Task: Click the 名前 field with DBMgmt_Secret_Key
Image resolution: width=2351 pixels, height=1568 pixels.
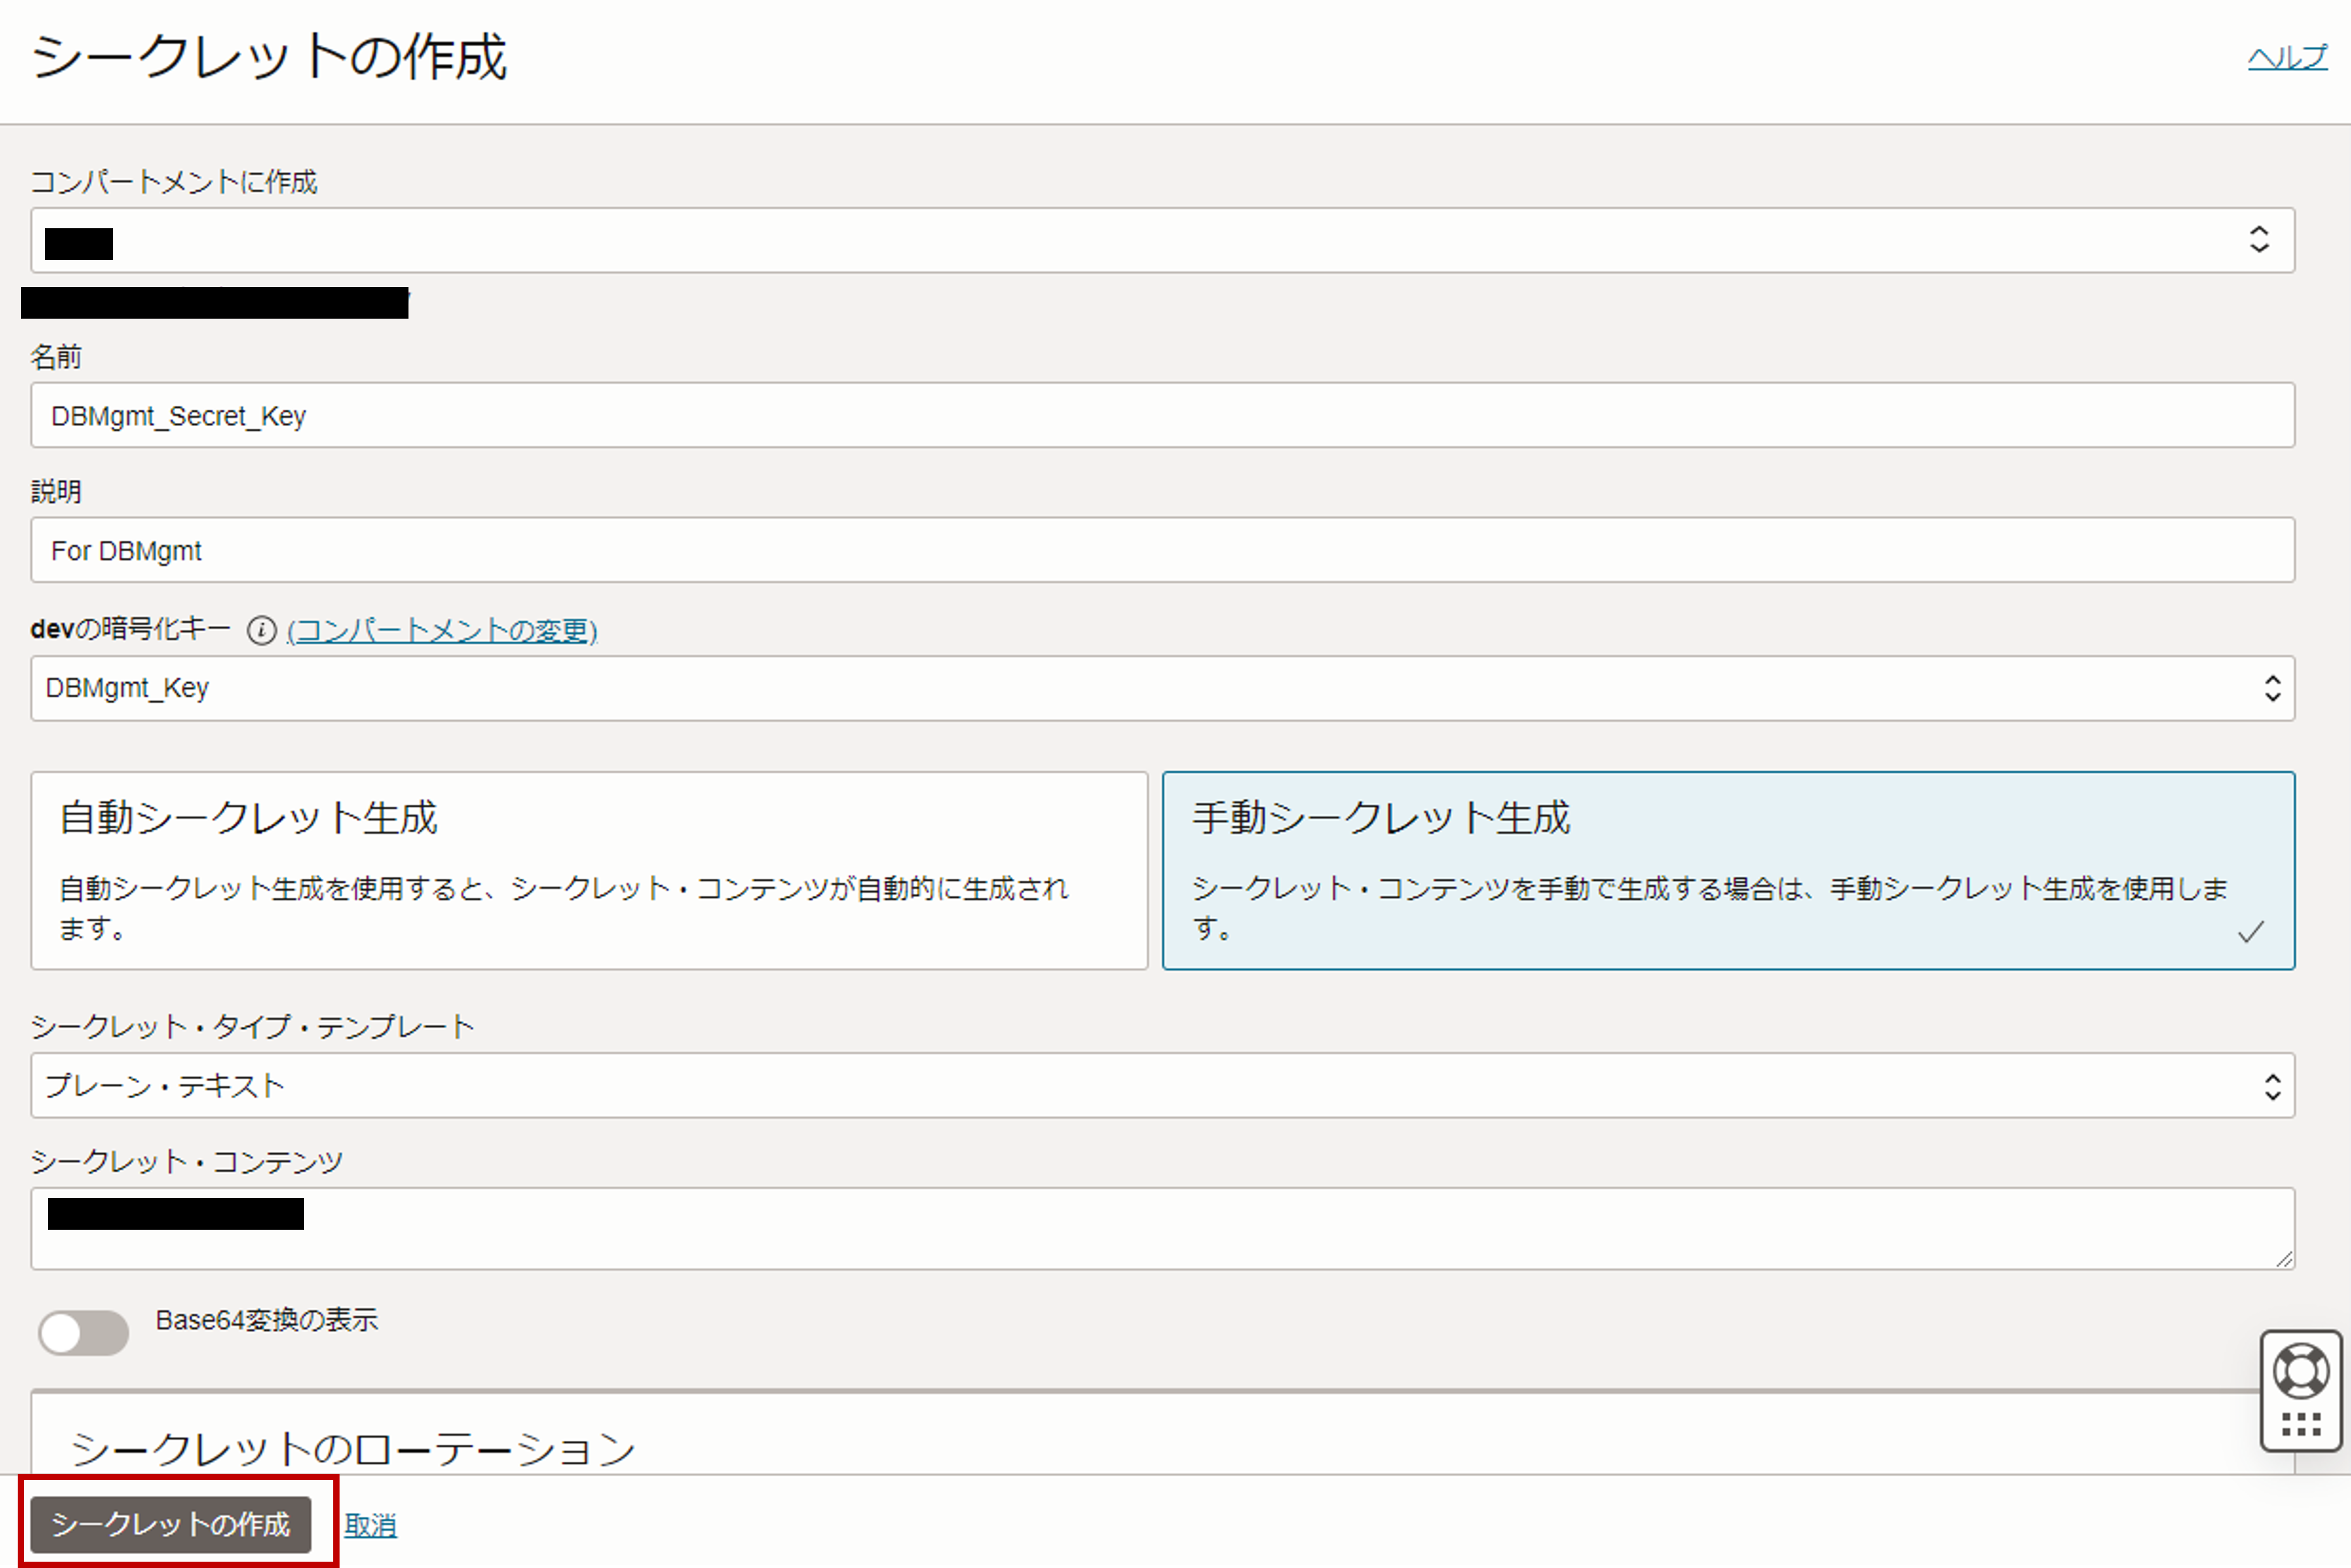Action: click(1162, 415)
